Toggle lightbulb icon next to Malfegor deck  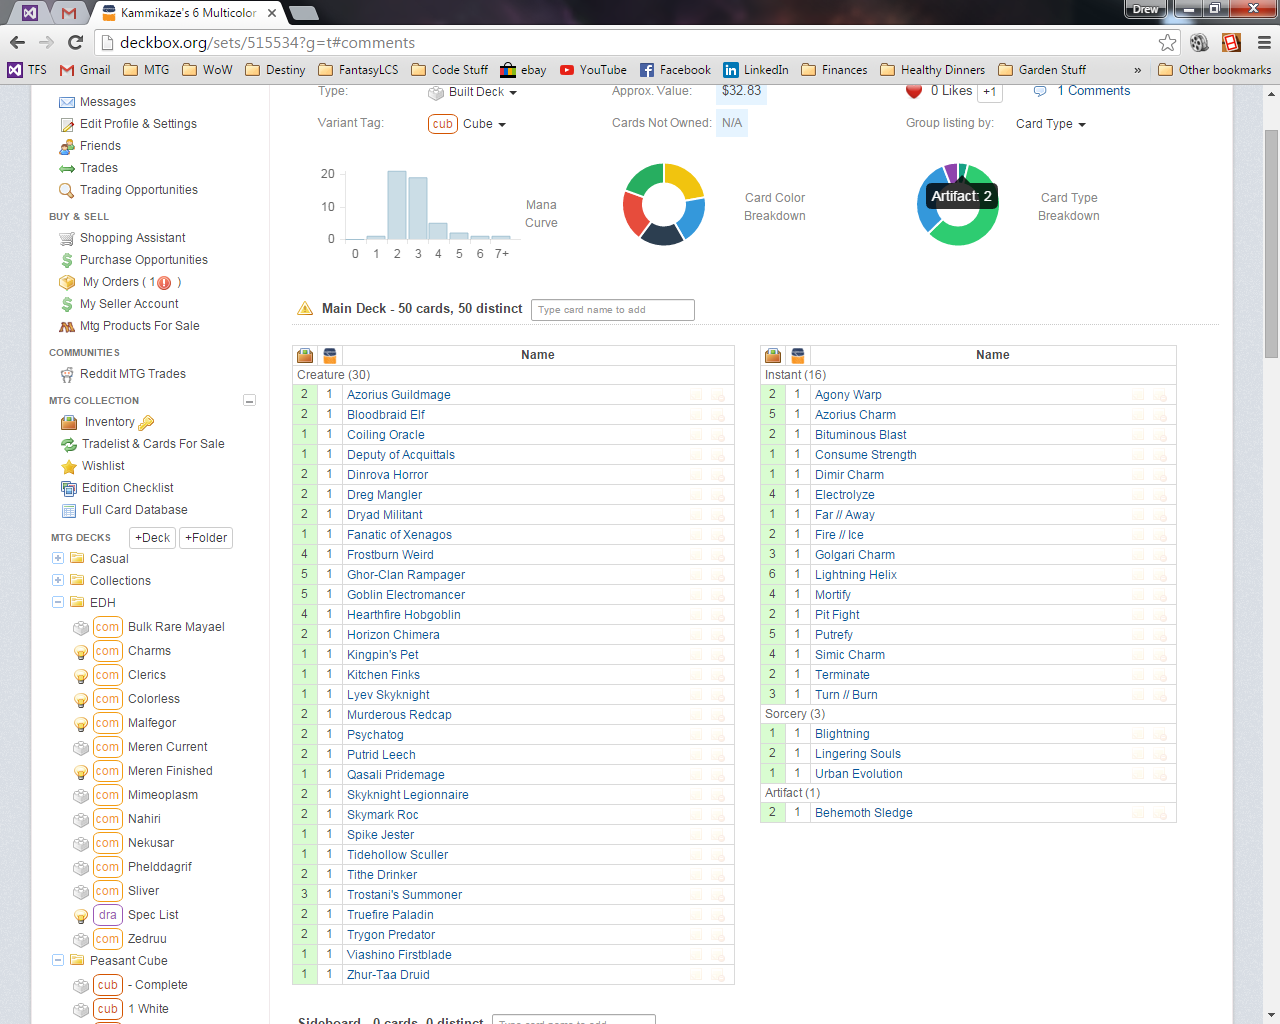tap(81, 724)
